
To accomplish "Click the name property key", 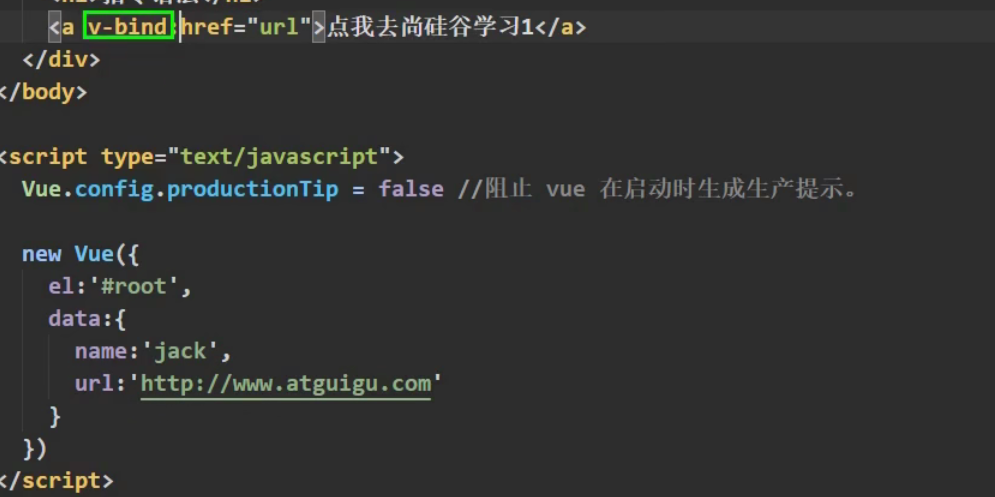I will coord(101,351).
